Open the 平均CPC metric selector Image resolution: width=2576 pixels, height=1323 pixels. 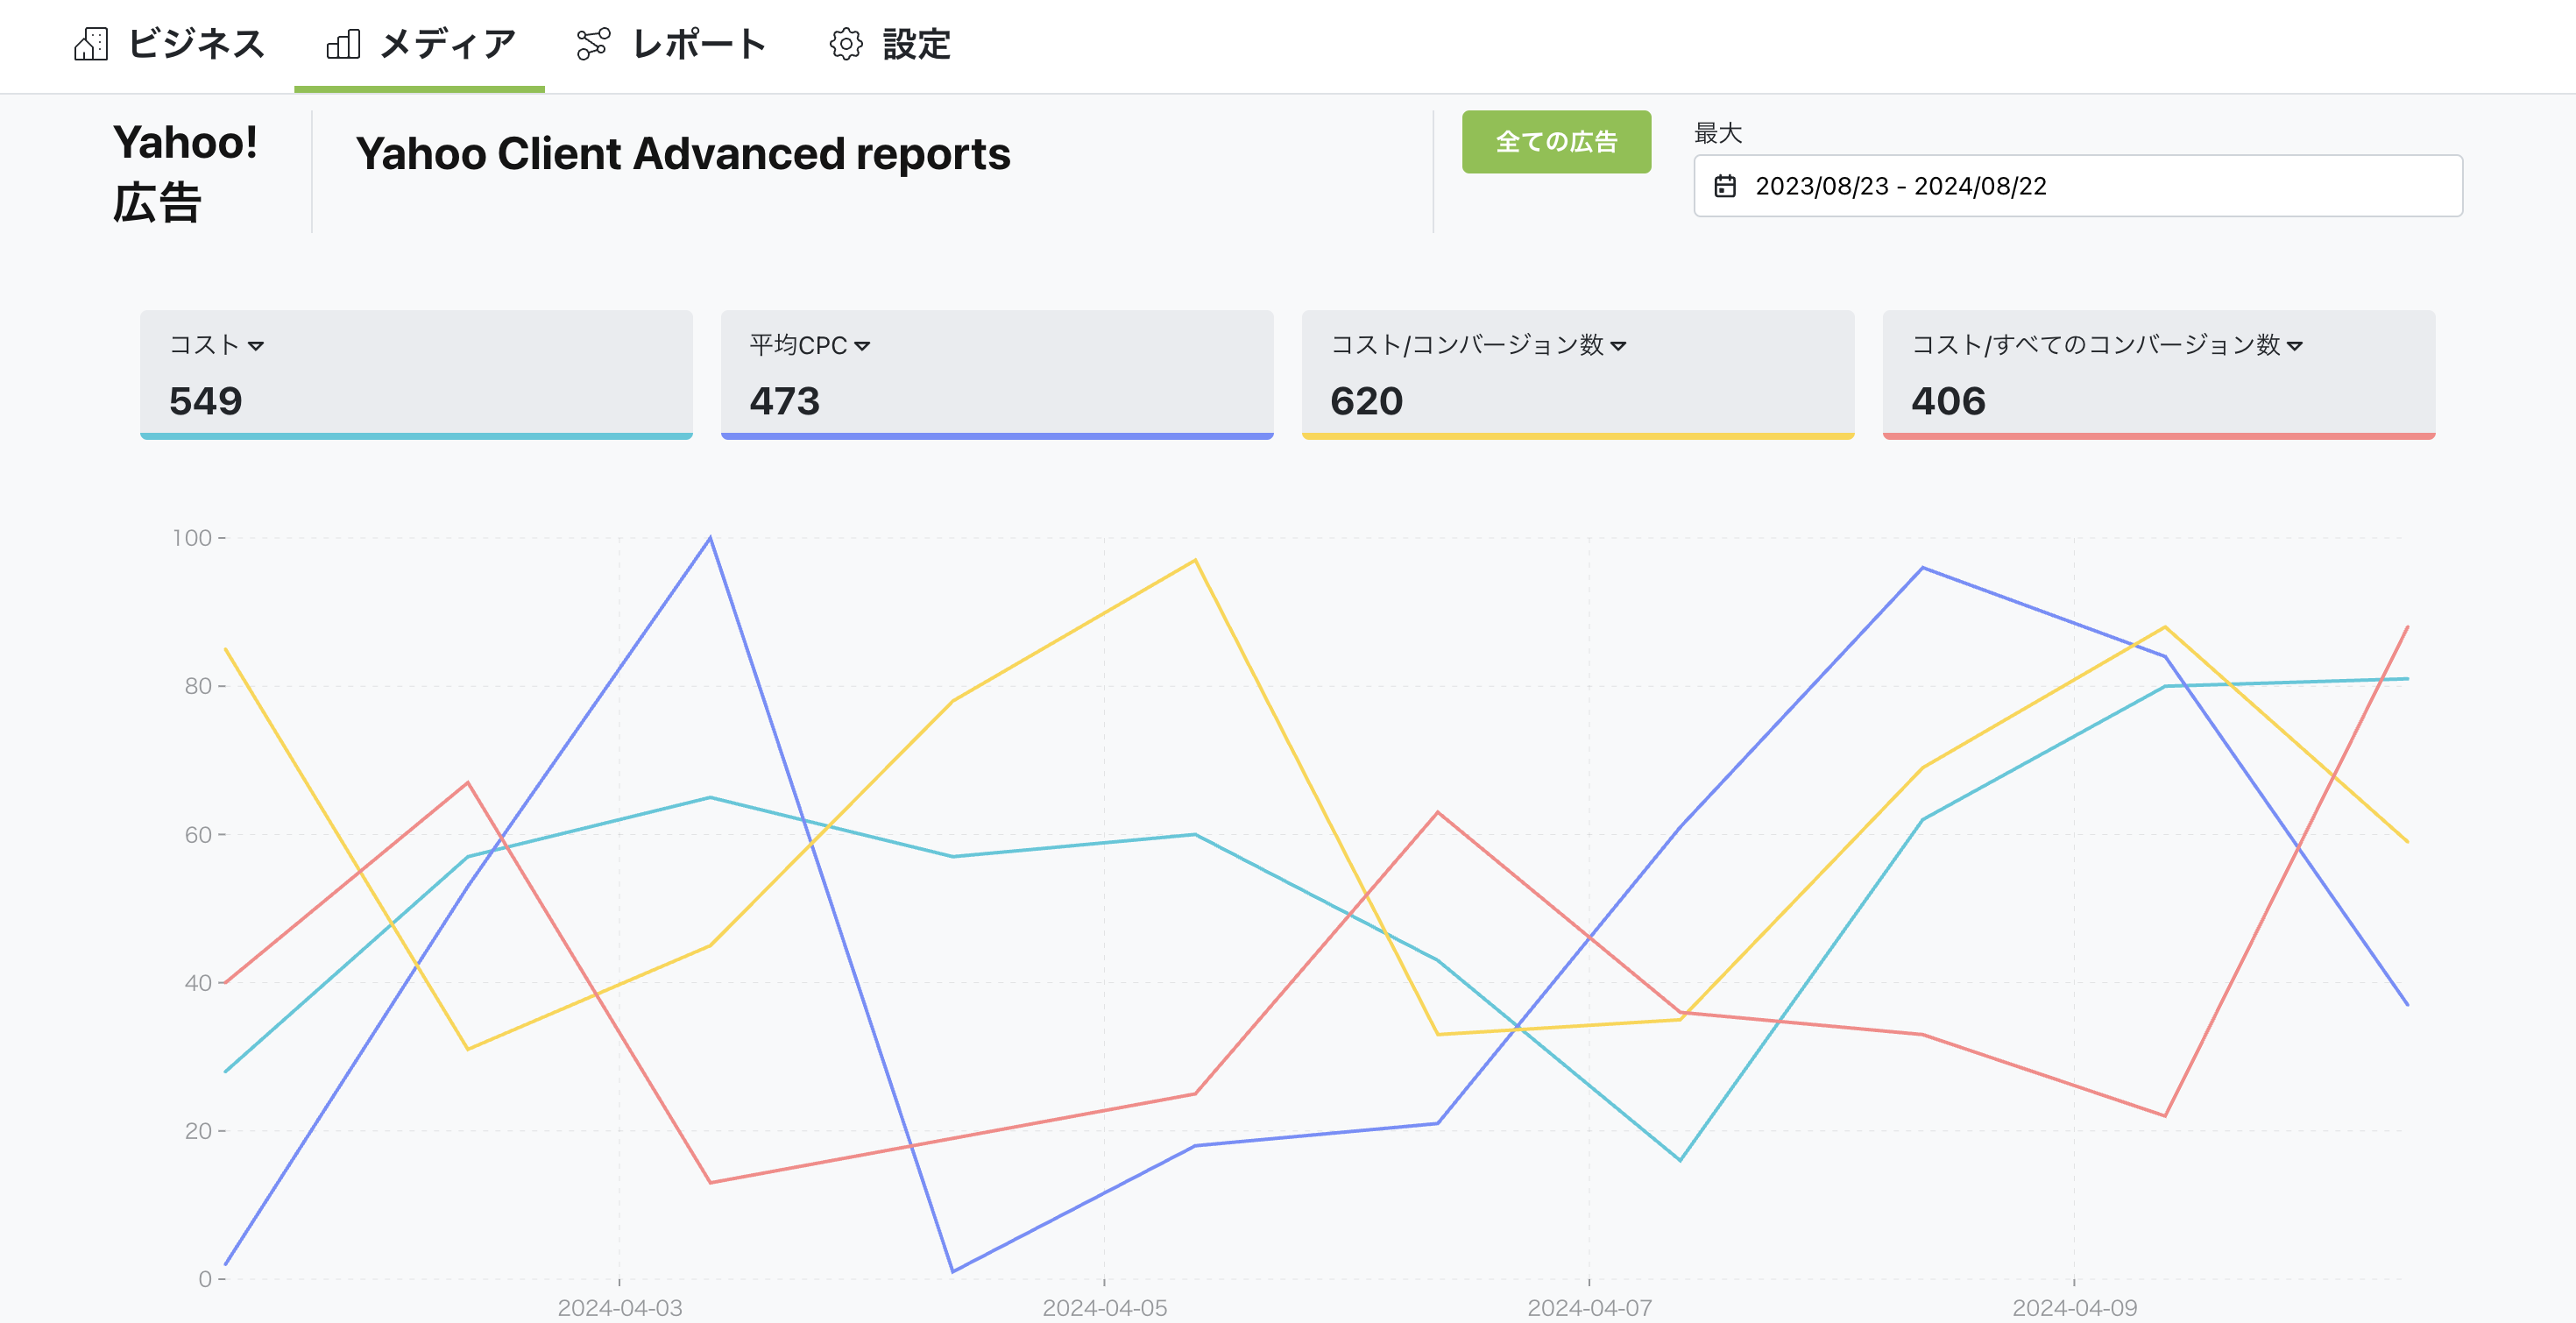tap(863, 346)
